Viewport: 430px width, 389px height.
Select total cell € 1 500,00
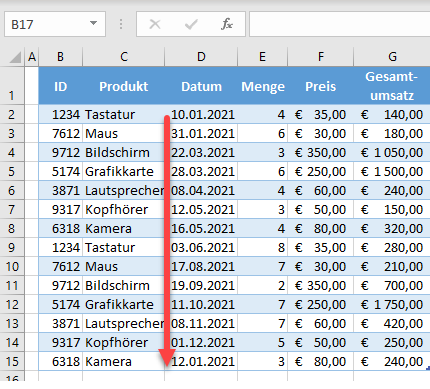tap(392, 171)
